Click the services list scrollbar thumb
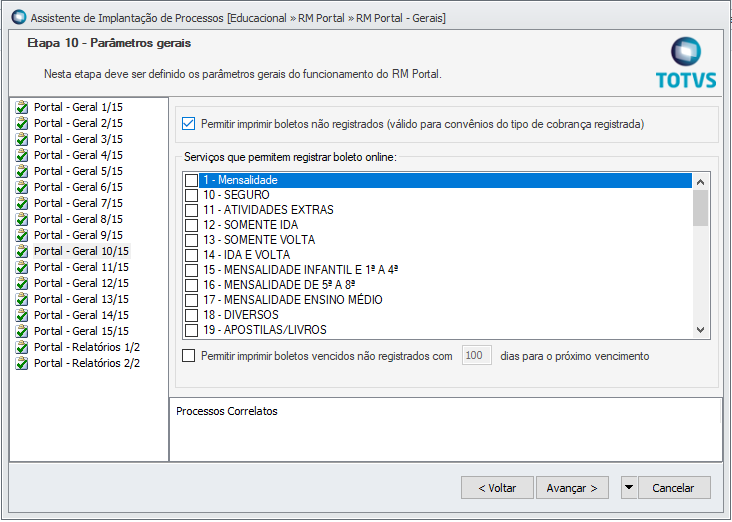Viewport: 732px width, 522px height. [700, 208]
